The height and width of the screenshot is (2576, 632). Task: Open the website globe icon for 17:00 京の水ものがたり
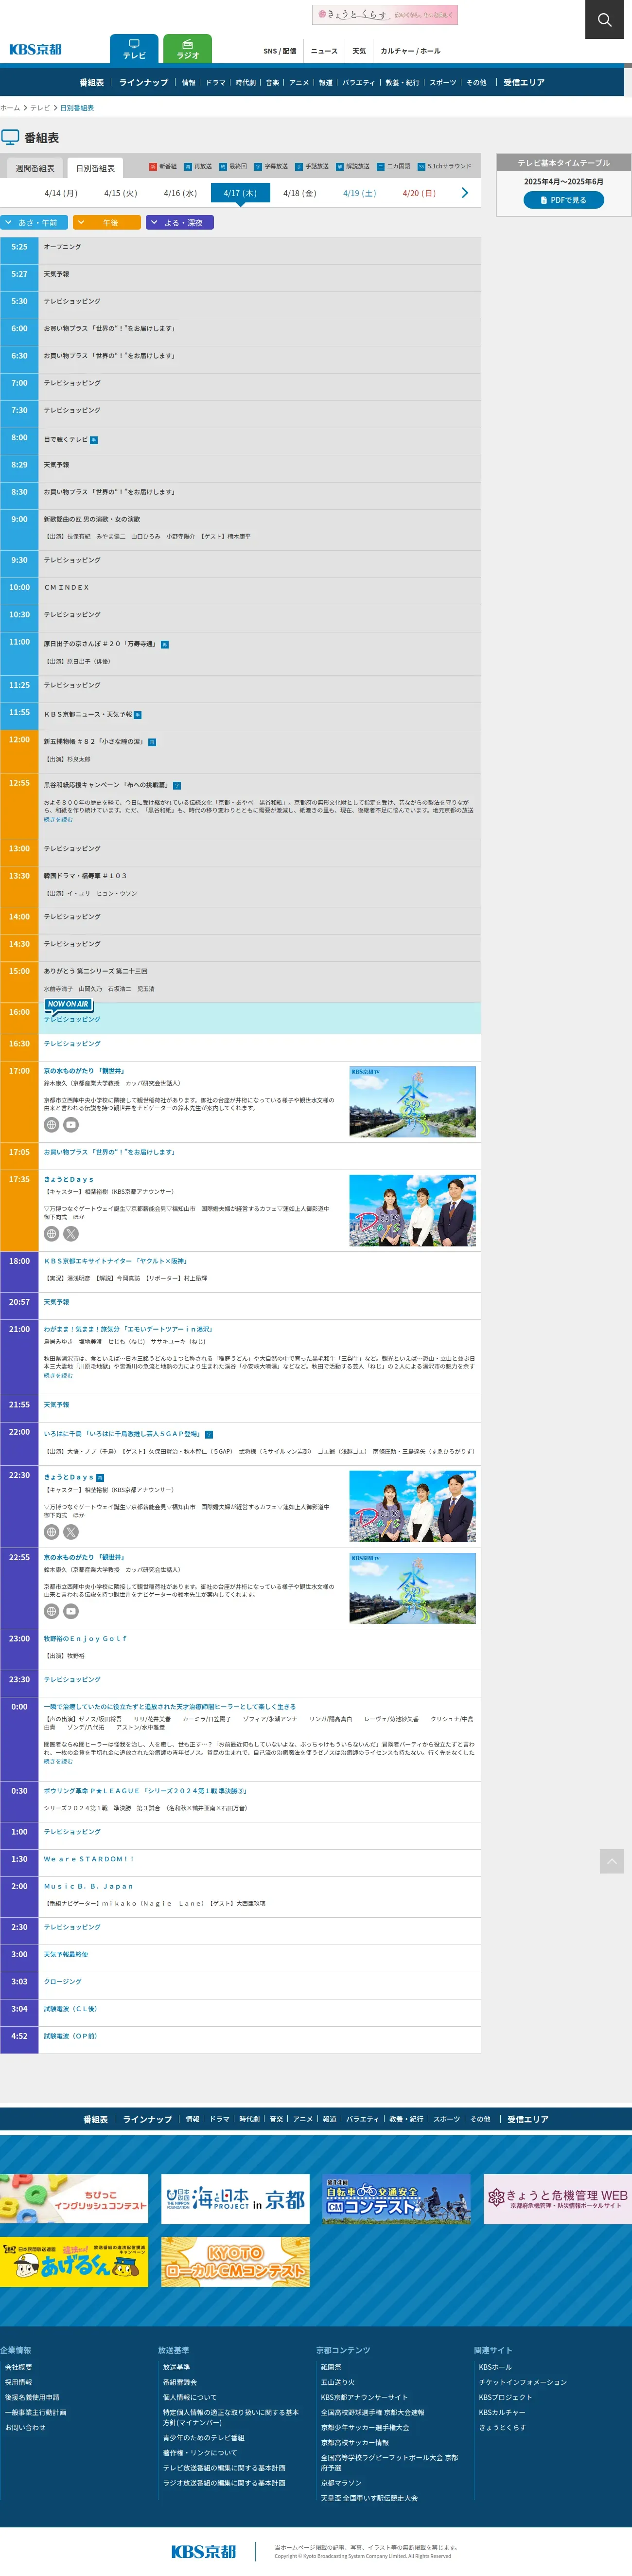coord(51,1125)
